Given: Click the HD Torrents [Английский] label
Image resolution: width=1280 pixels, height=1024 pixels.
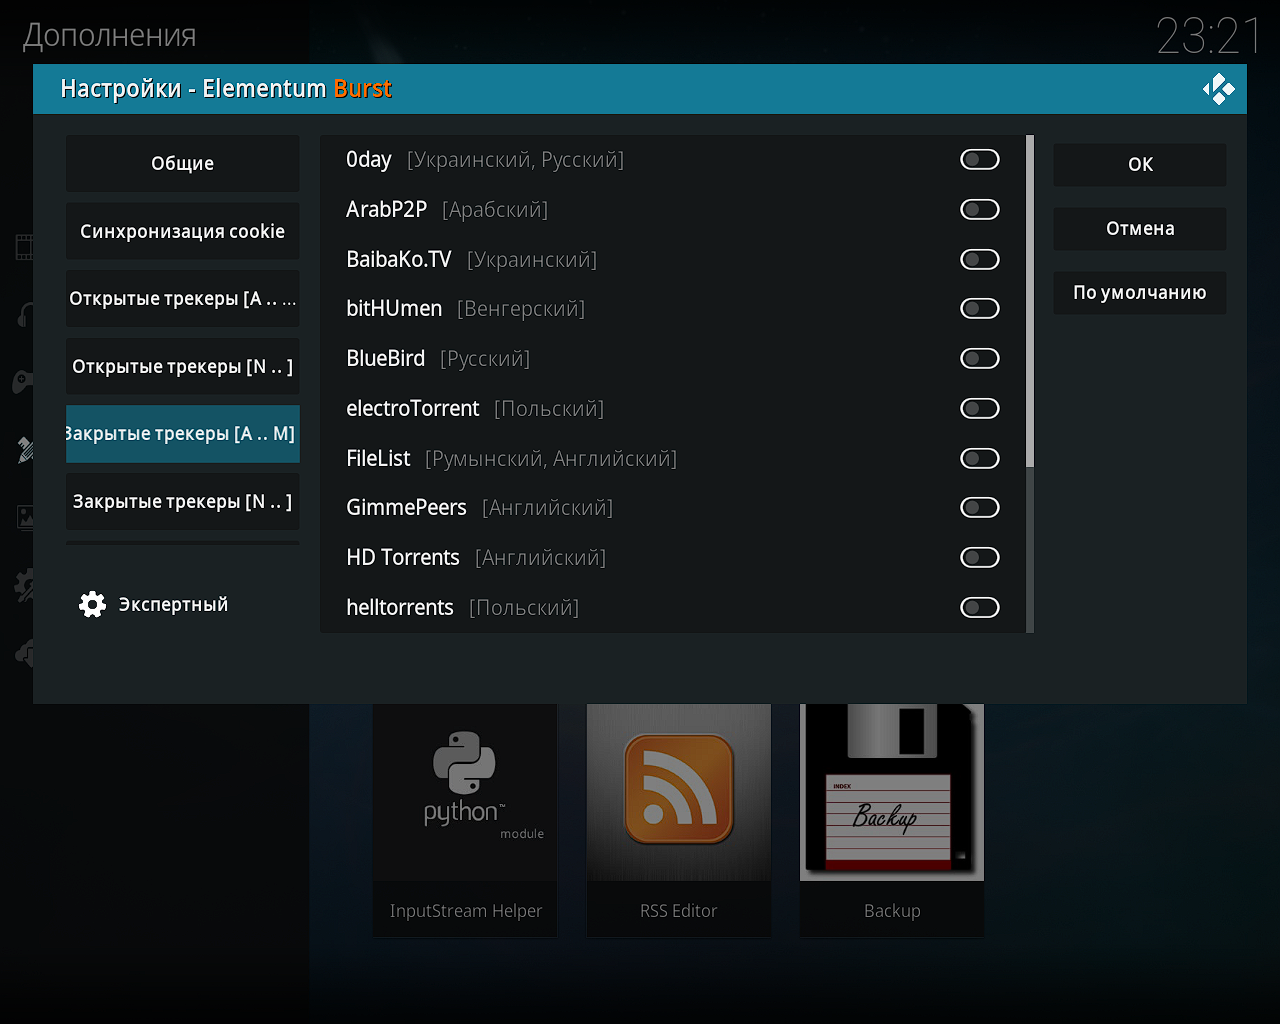Looking at the screenshot, I should (476, 558).
